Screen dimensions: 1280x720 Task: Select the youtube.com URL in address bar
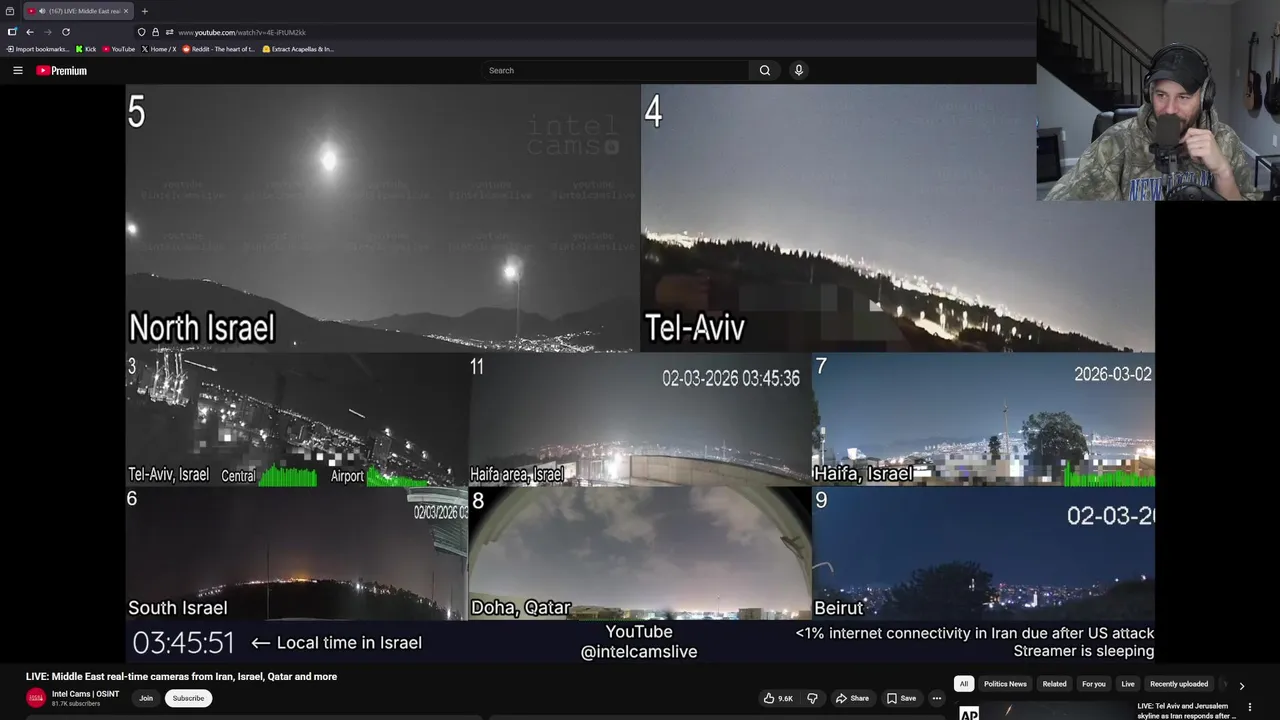242,32
